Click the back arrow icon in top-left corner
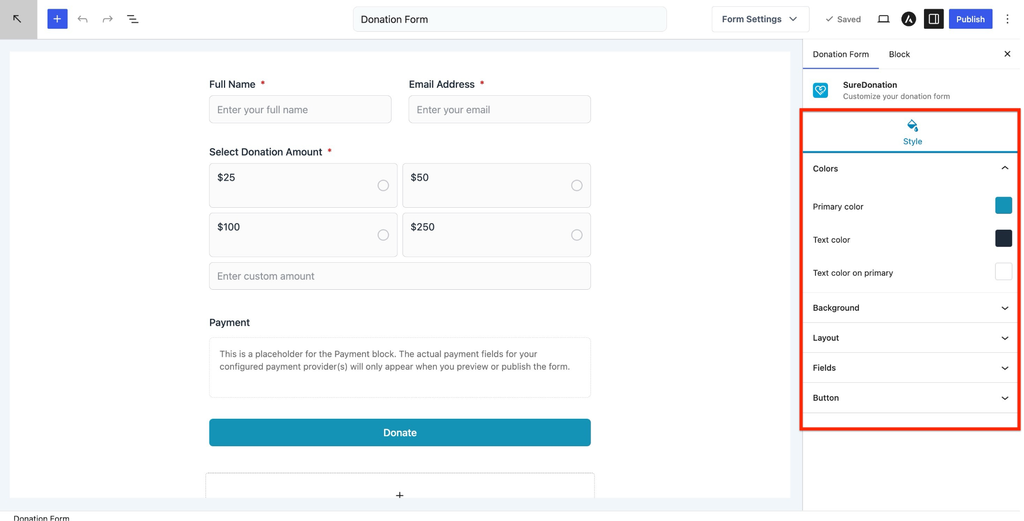1024x521 pixels. (x=18, y=19)
